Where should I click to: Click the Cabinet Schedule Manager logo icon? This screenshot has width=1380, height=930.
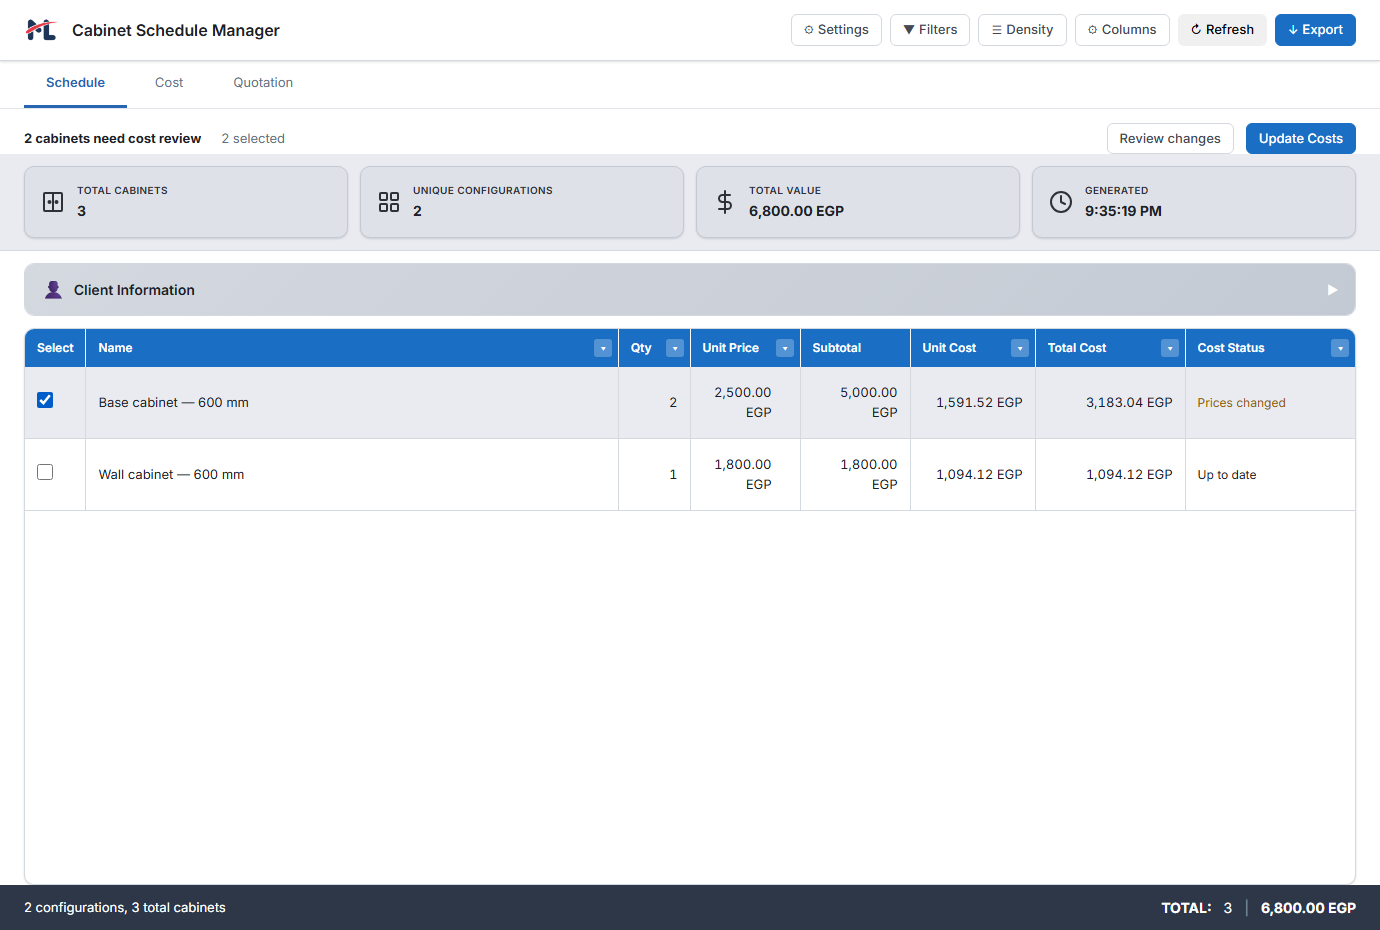click(41, 30)
